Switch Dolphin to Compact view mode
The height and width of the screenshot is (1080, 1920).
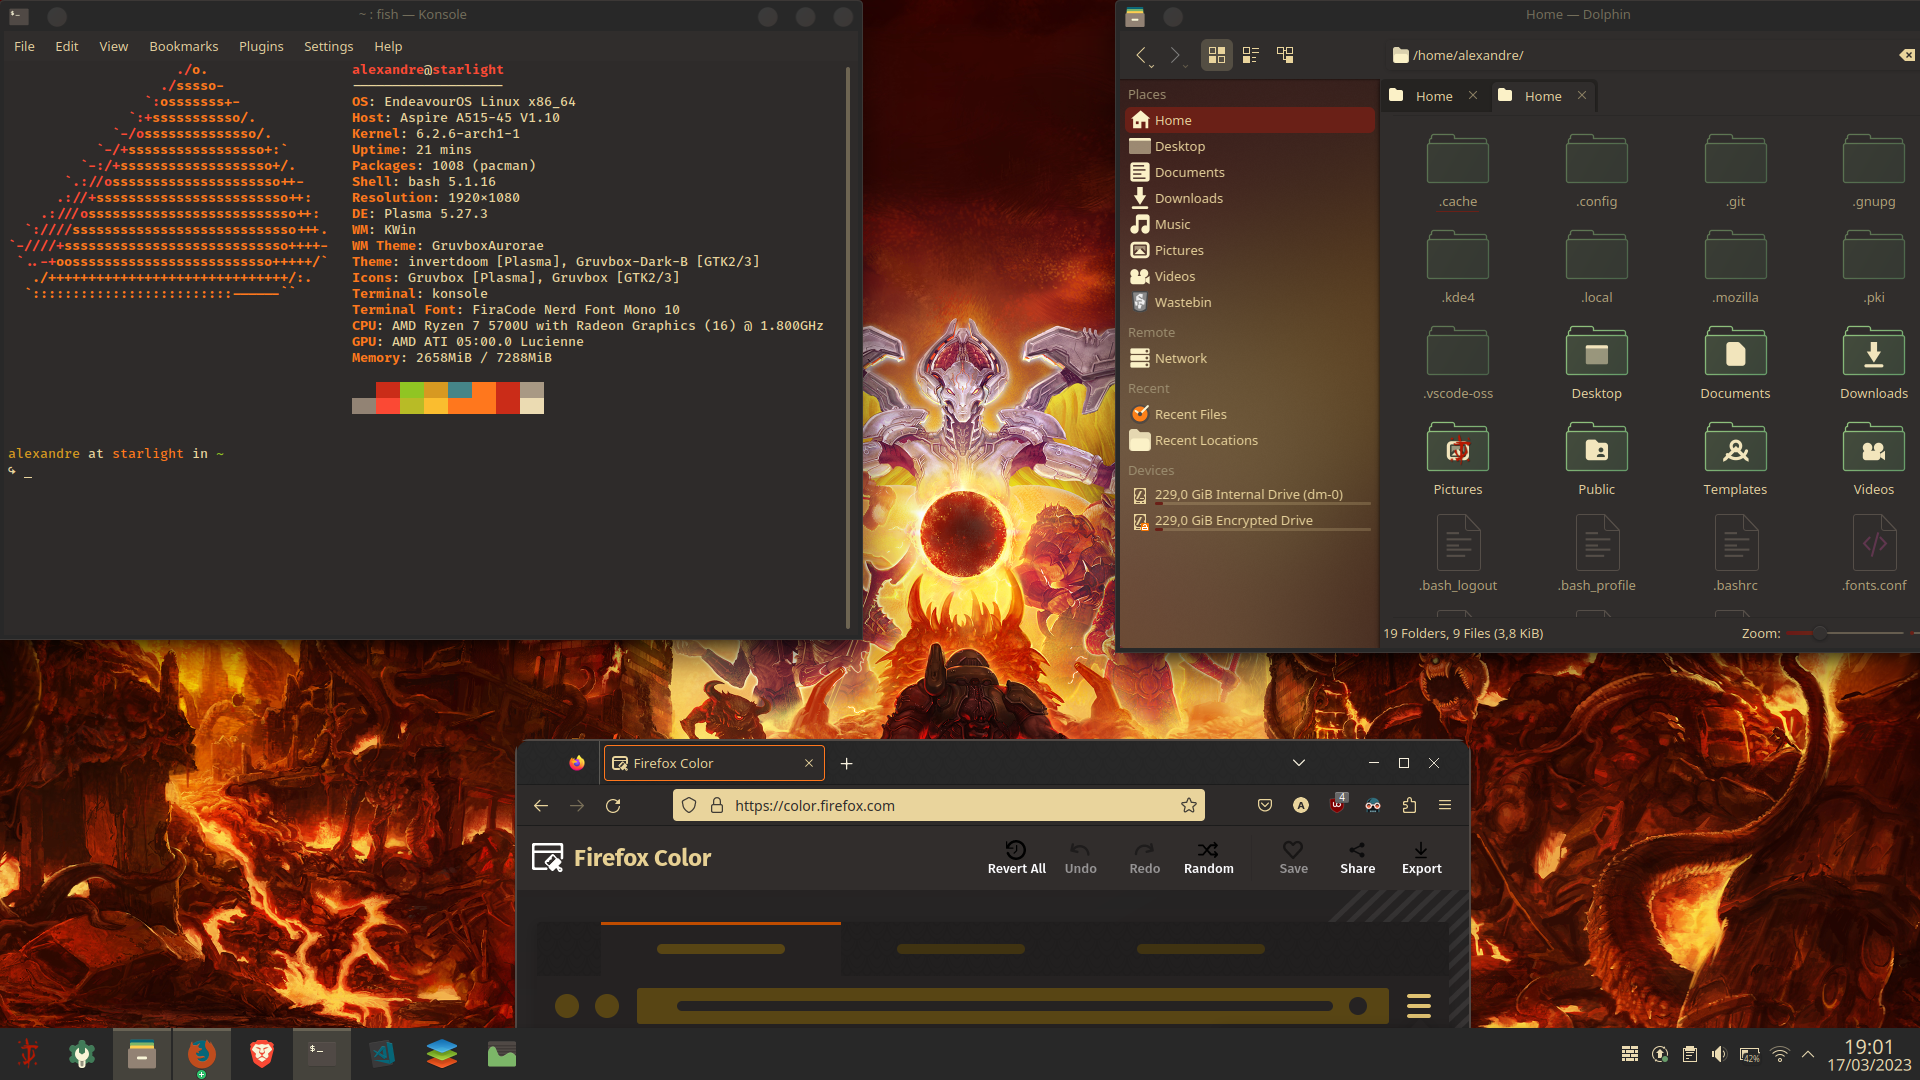click(x=1250, y=55)
